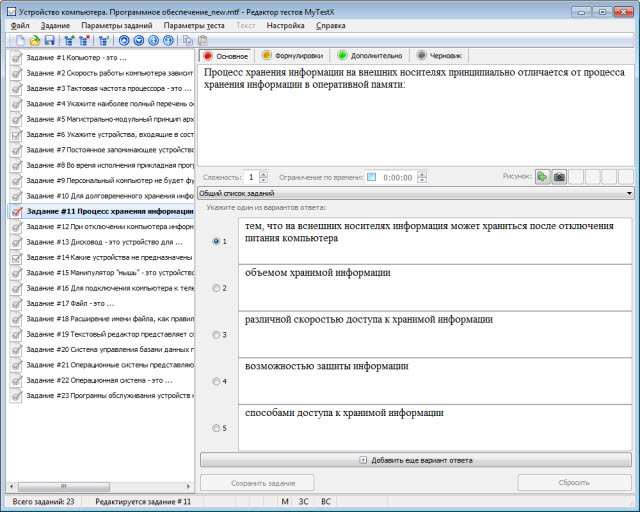The image size is (640, 512).
Task: Select answer option 2 radio button
Action: point(218,288)
